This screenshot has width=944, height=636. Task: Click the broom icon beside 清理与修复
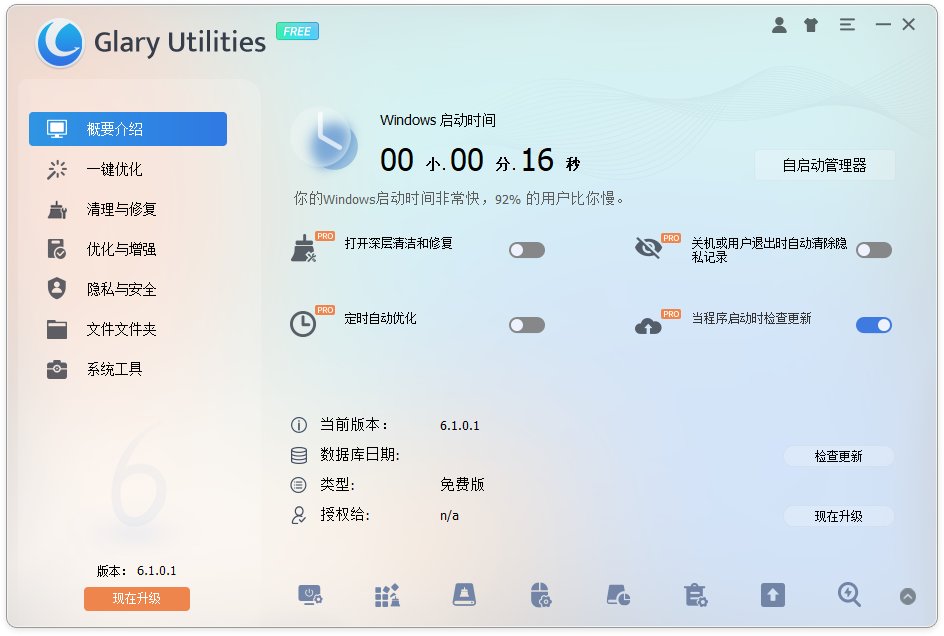tap(57, 210)
